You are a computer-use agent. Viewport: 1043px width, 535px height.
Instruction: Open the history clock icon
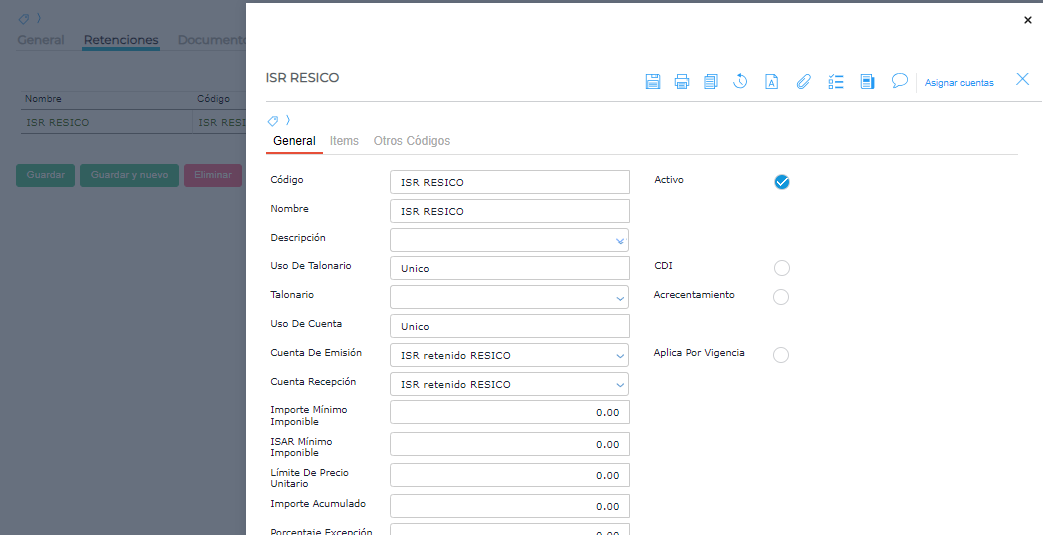(x=741, y=82)
